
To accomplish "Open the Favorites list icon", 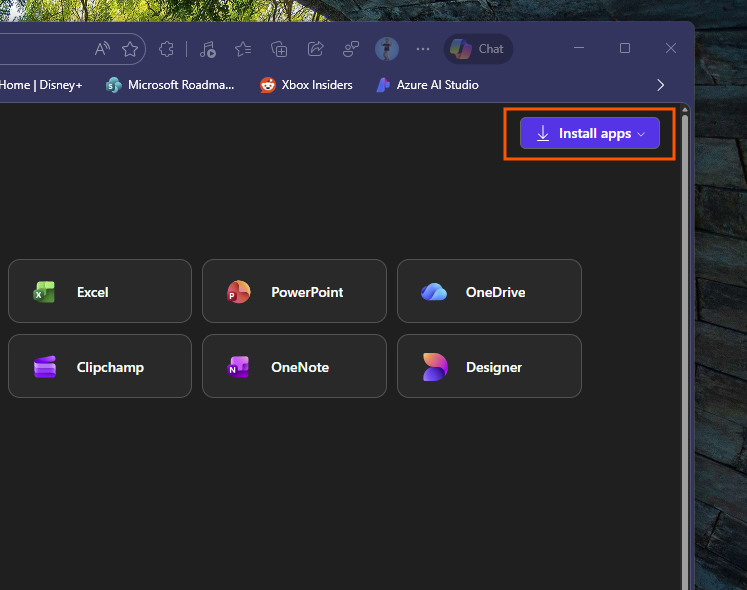I will (x=243, y=49).
